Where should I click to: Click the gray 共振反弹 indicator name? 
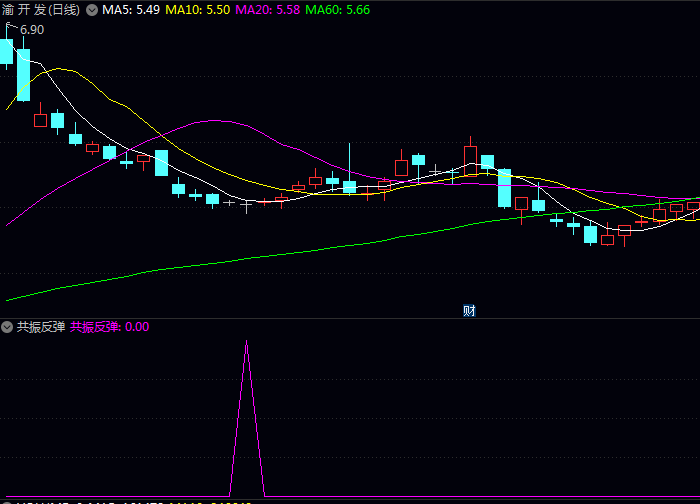click(x=41, y=327)
